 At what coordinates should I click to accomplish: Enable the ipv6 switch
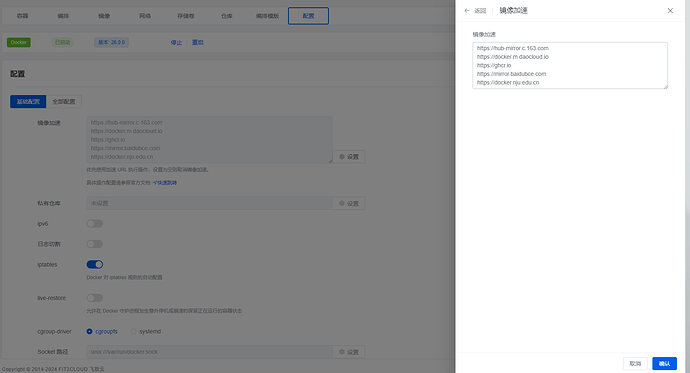(95, 224)
